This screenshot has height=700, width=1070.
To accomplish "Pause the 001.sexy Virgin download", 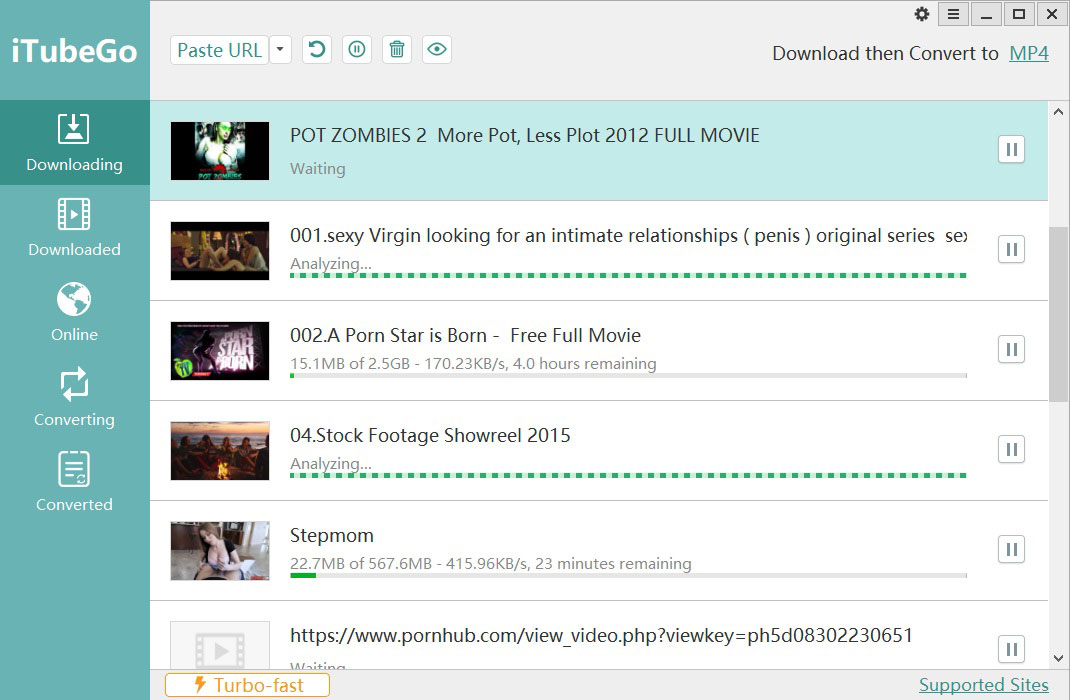I will [x=1011, y=250].
